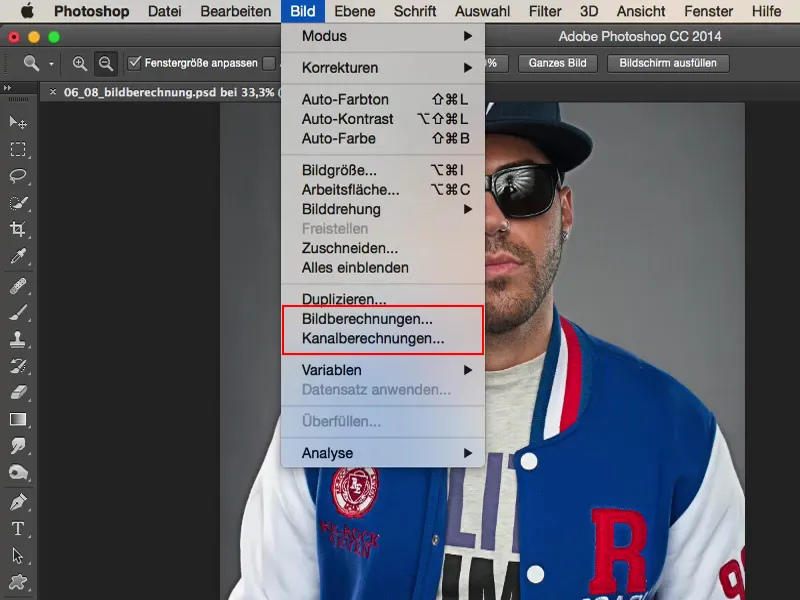Select the Pen tool

[x=18, y=503]
